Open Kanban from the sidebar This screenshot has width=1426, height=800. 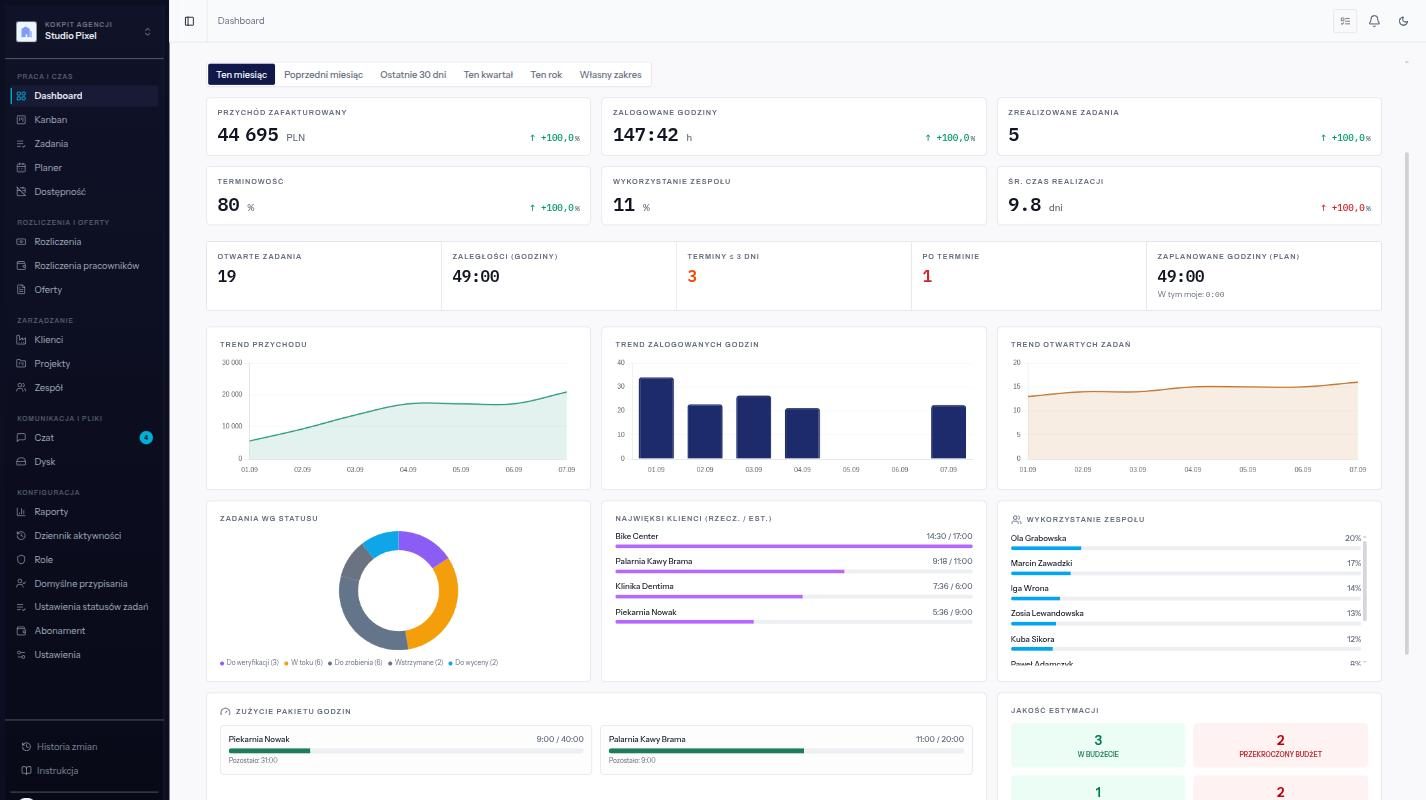coord(84,120)
